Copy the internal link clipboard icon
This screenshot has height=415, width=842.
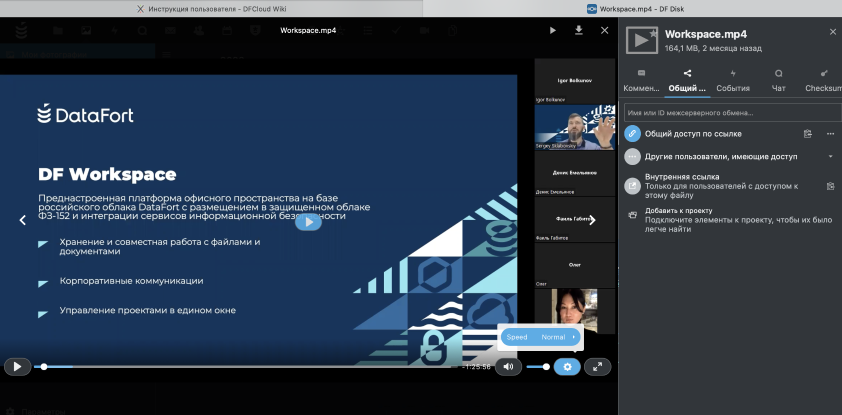831,186
